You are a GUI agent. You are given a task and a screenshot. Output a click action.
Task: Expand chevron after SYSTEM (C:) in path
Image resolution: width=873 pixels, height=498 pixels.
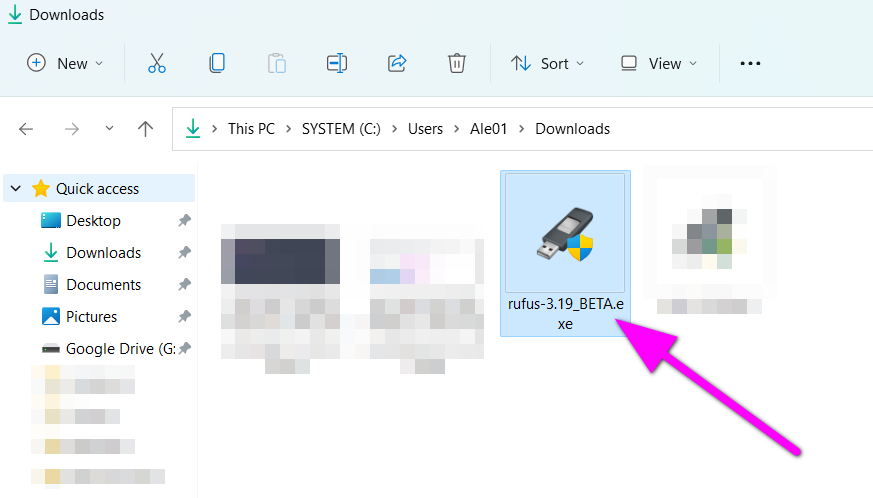pos(394,129)
